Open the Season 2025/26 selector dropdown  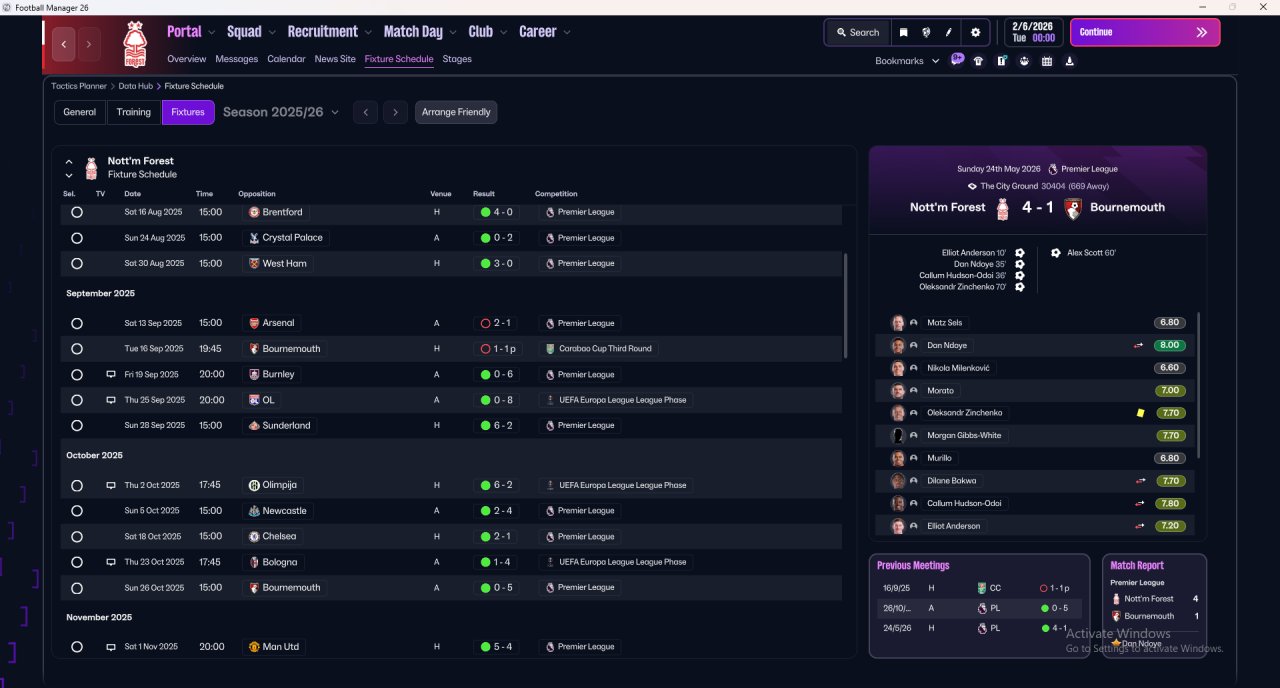(x=281, y=112)
